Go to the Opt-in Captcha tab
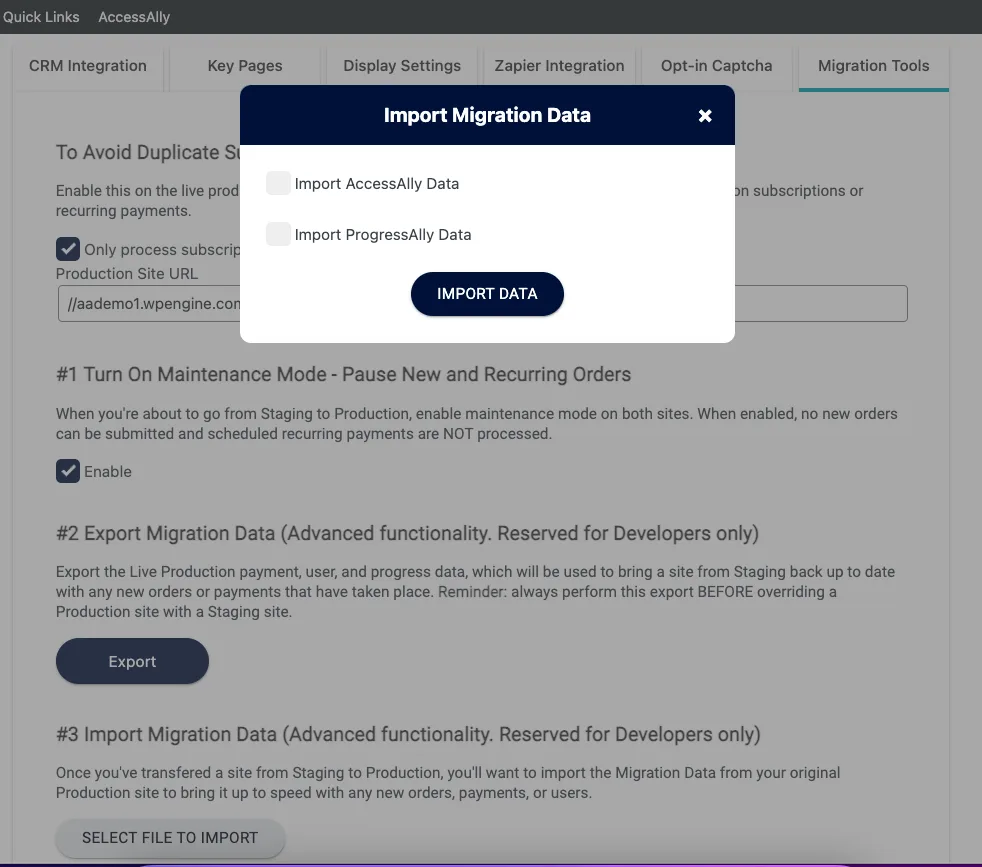Image resolution: width=982 pixels, height=867 pixels. (x=716, y=65)
